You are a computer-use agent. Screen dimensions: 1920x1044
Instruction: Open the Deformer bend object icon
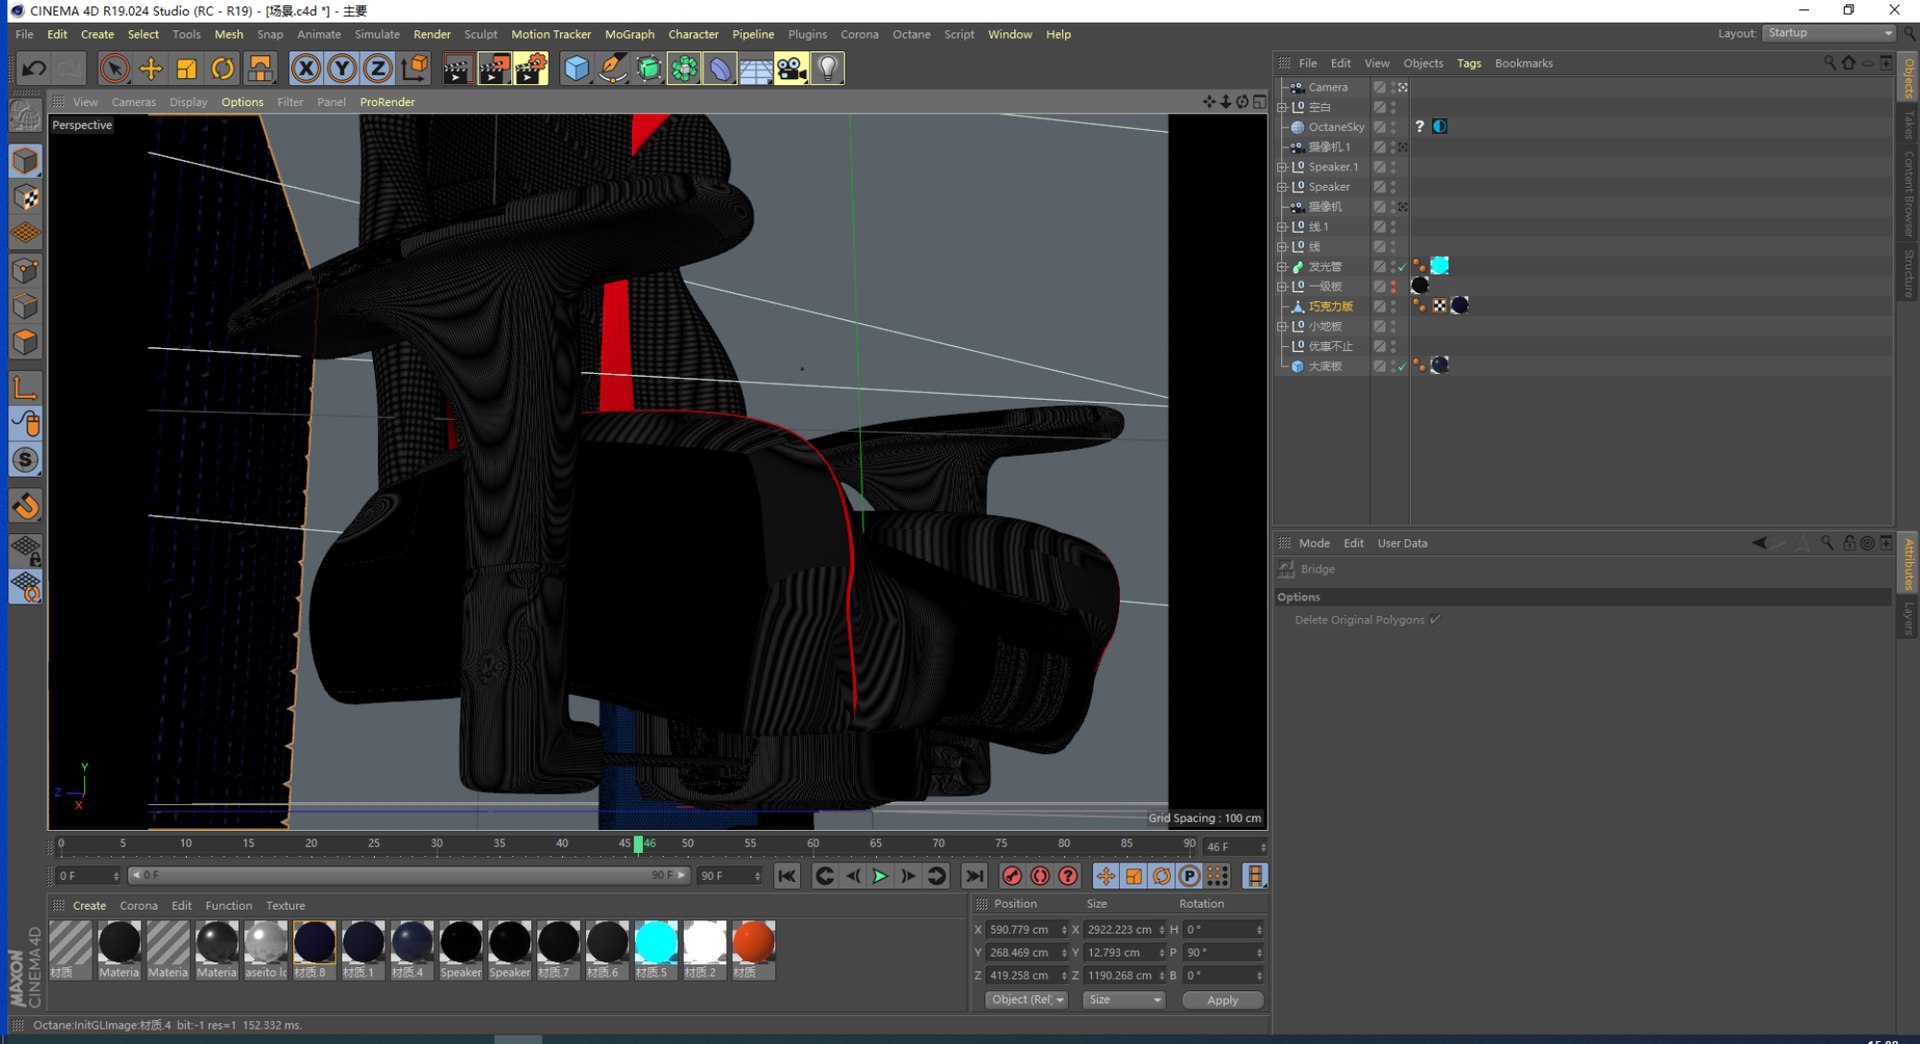tap(720, 68)
